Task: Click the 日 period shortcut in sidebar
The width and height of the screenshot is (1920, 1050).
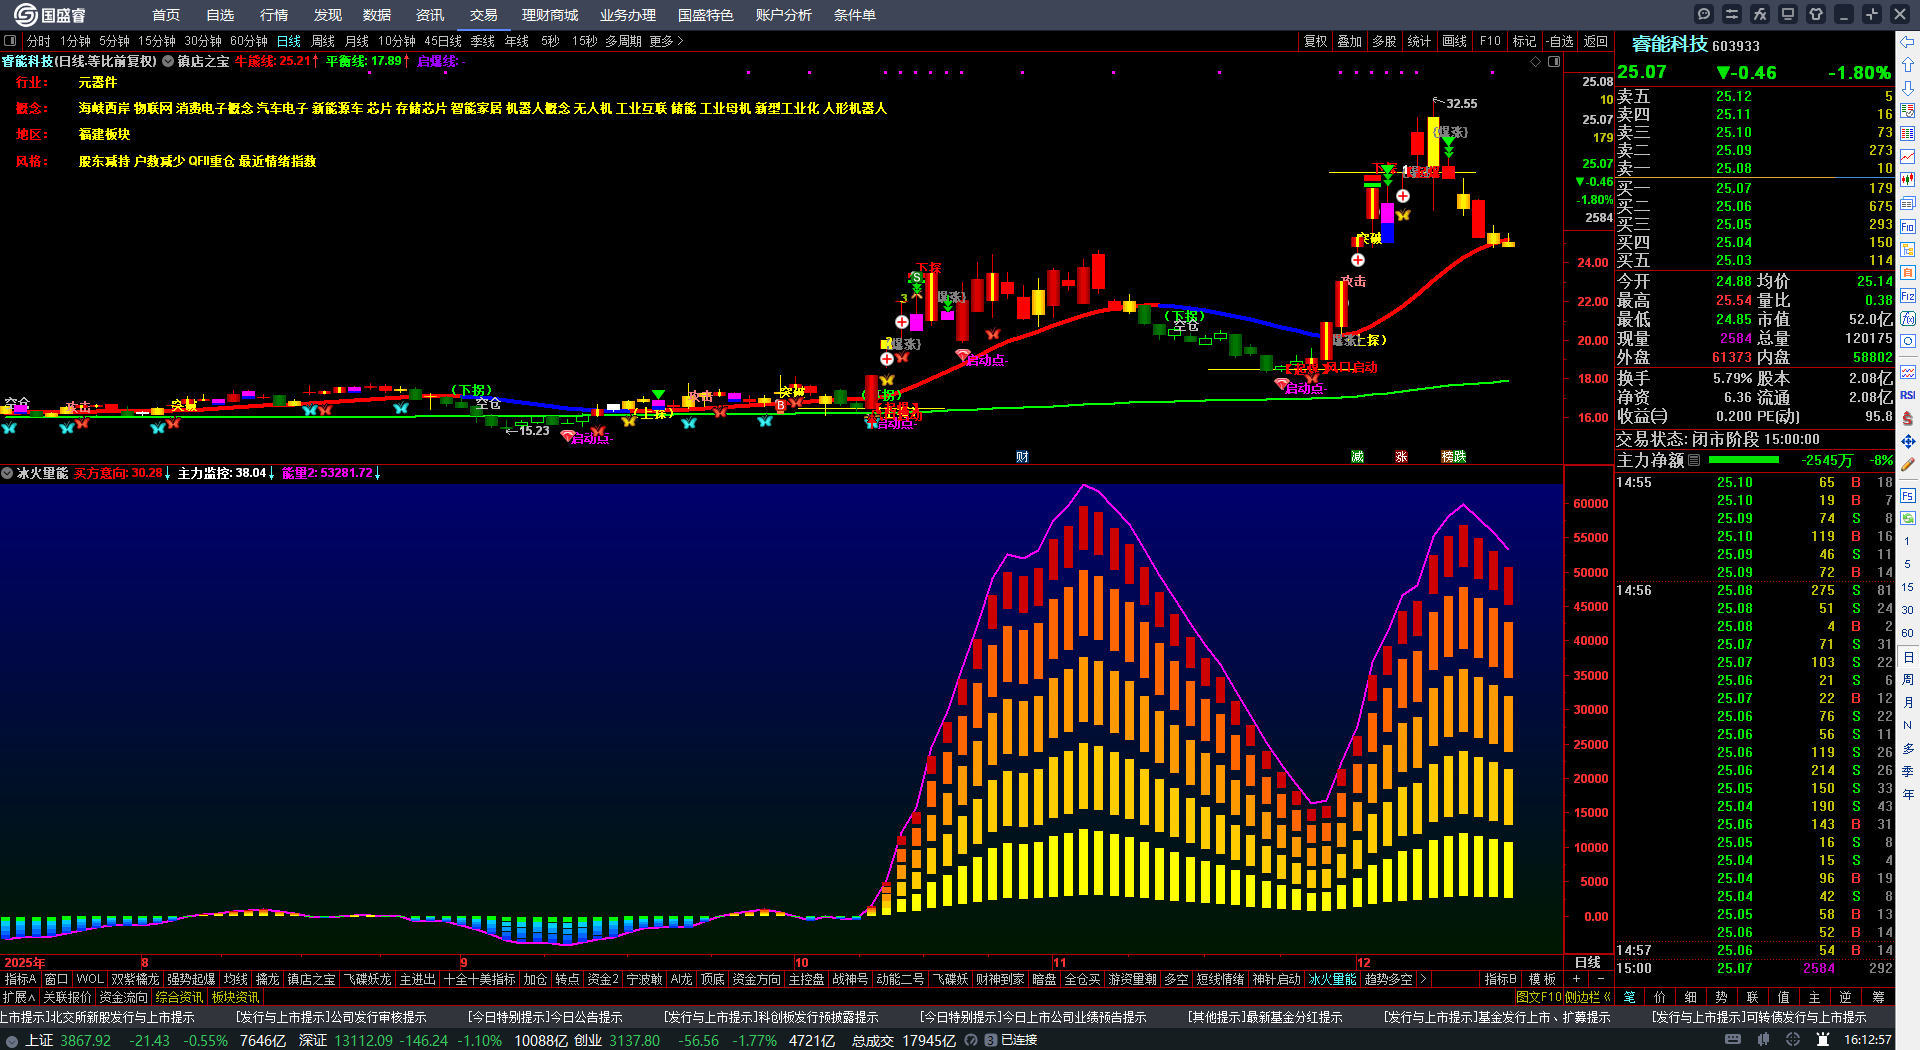Action: point(1908,657)
